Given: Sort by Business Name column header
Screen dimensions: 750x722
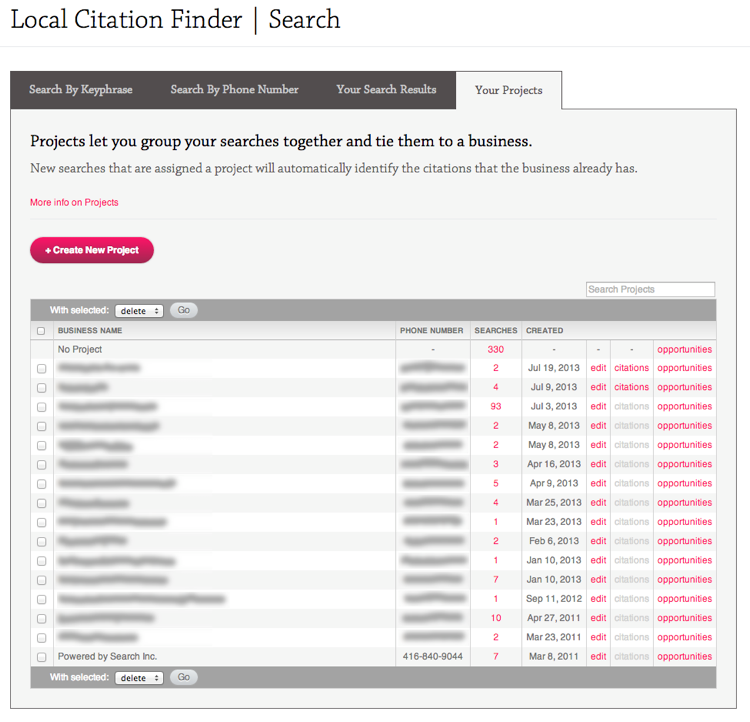Looking at the screenshot, I should point(90,331).
